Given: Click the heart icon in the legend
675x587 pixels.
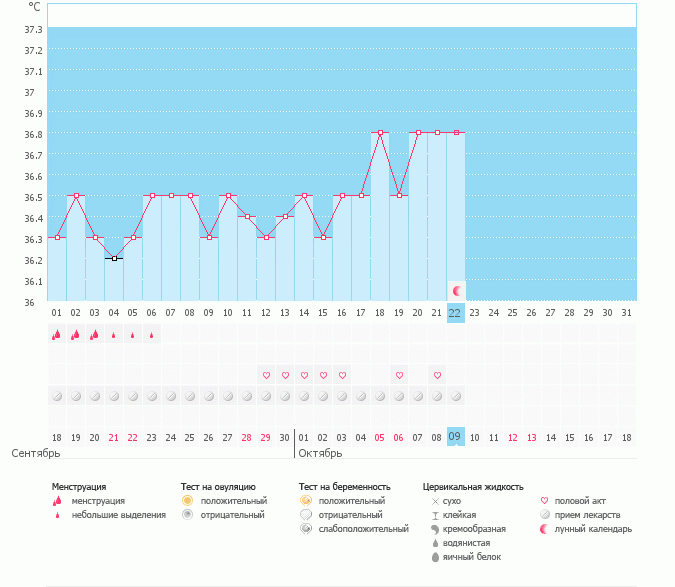Looking at the screenshot, I should (544, 500).
